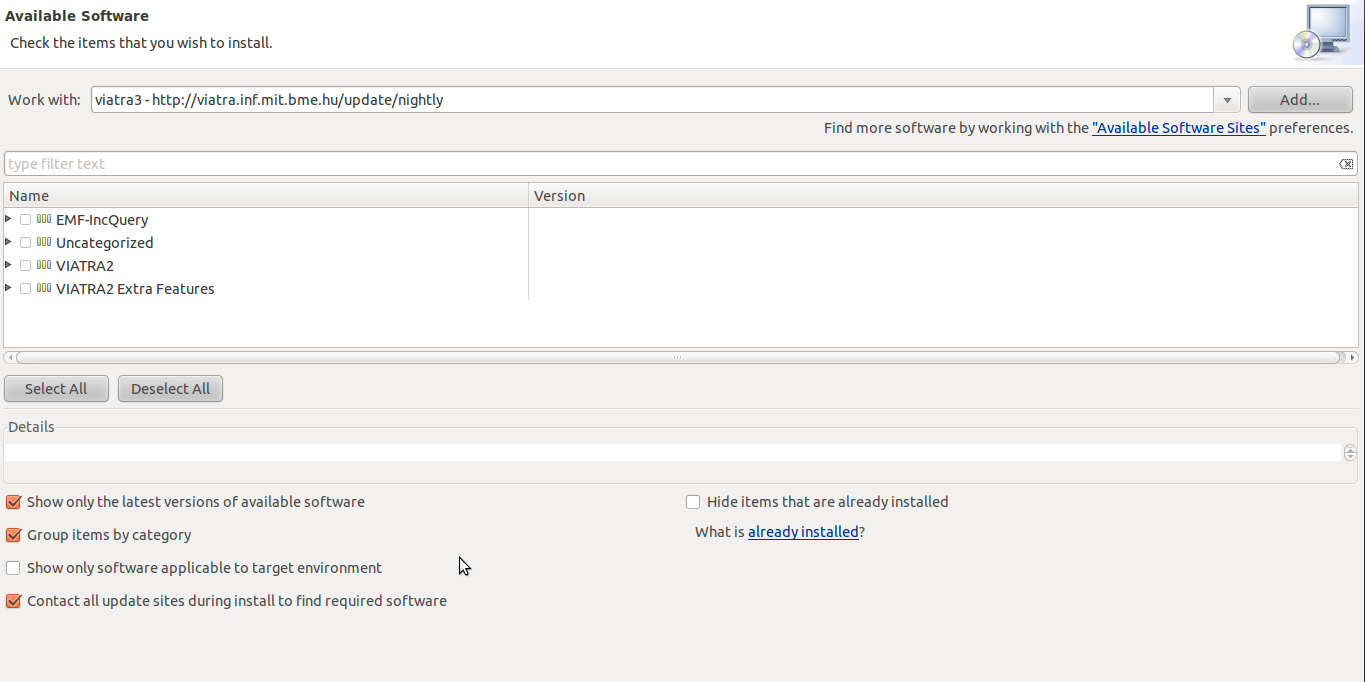Click the scrollbar left arrow
Viewport: 1365px width, 682px height.
coord(9,357)
